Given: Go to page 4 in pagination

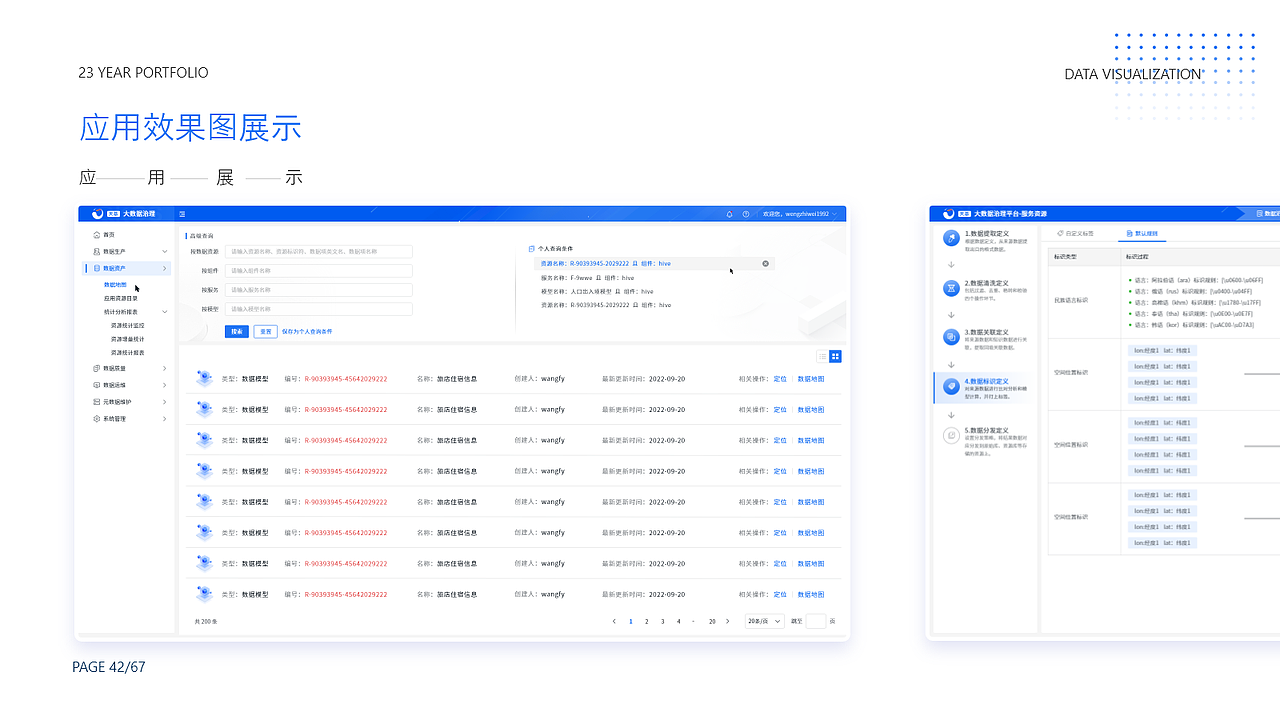Looking at the screenshot, I should (678, 621).
